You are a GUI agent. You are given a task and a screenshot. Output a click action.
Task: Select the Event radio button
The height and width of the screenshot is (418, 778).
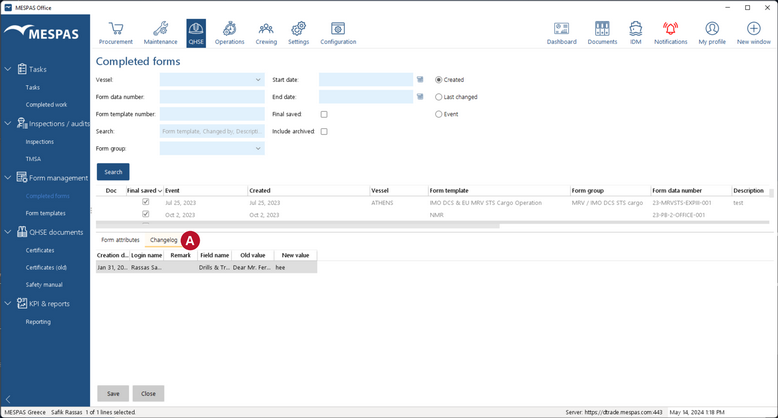439,114
